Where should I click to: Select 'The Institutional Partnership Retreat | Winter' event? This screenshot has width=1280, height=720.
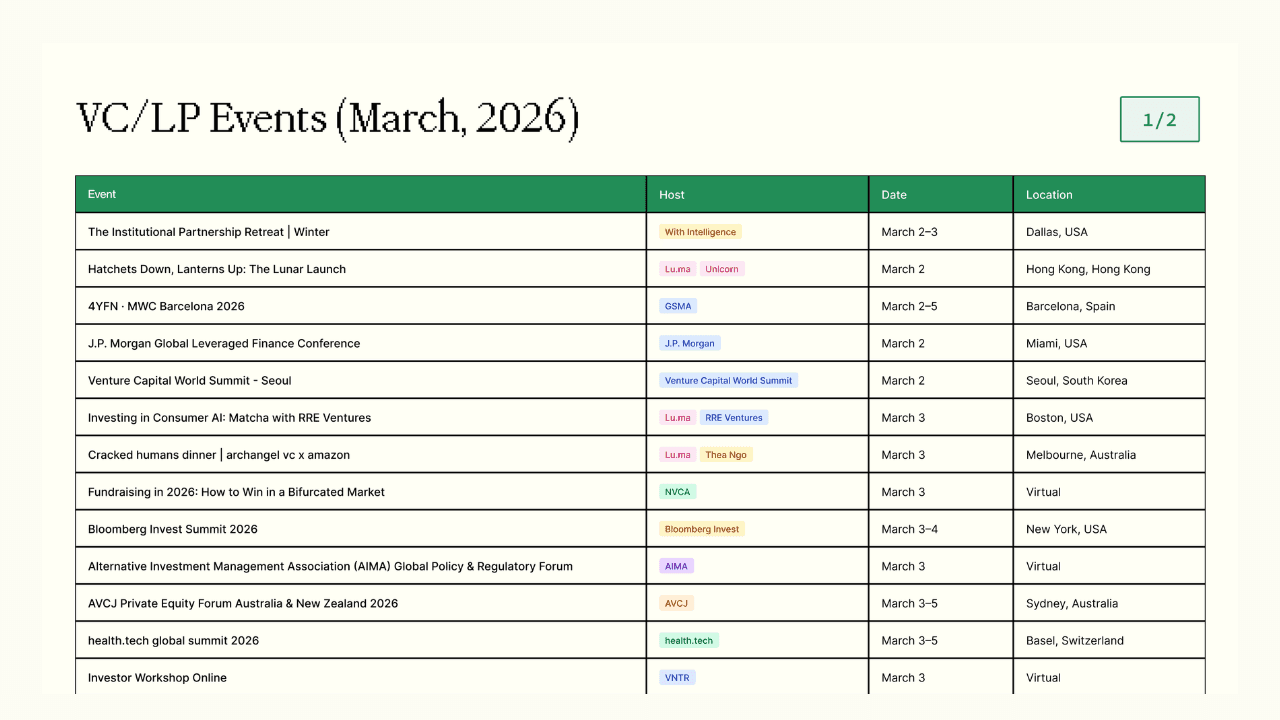point(209,232)
